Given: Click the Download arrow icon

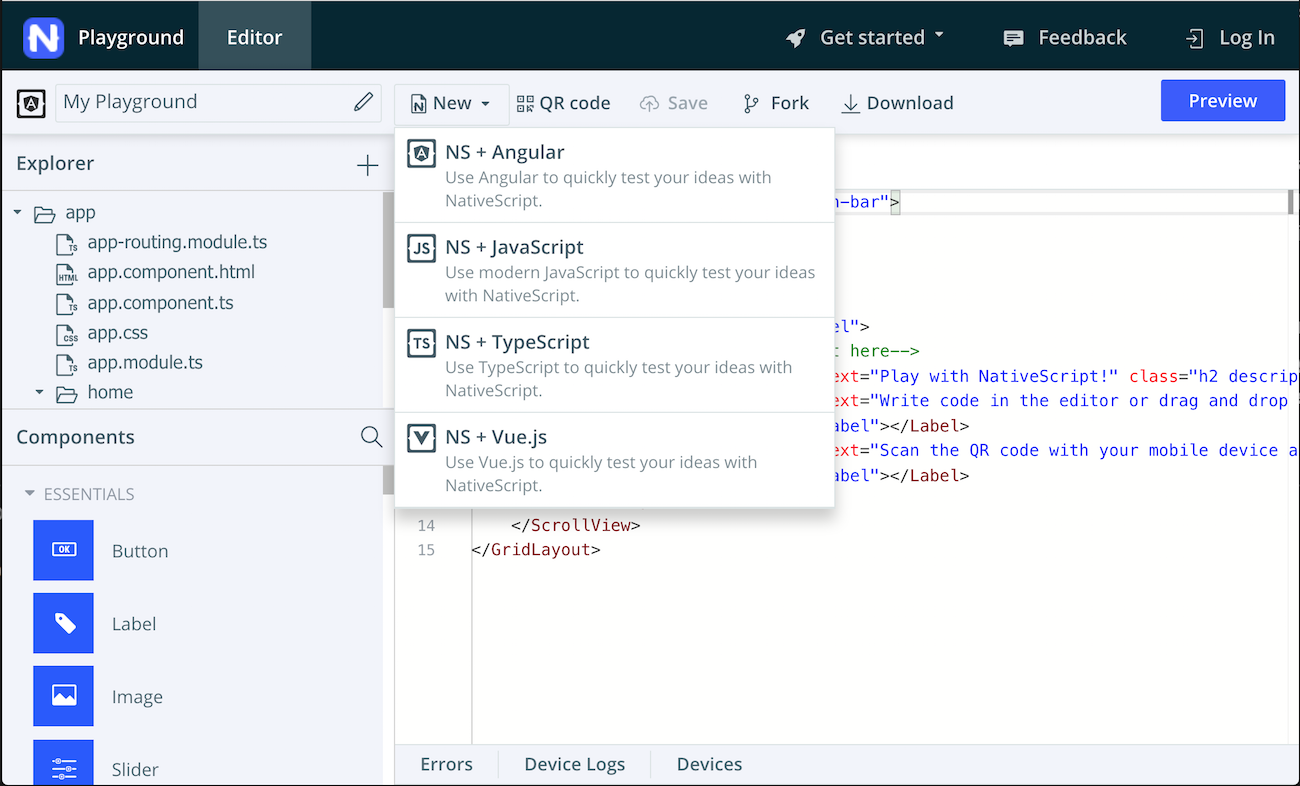Looking at the screenshot, I should pyautogui.click(x=851, y=103).
